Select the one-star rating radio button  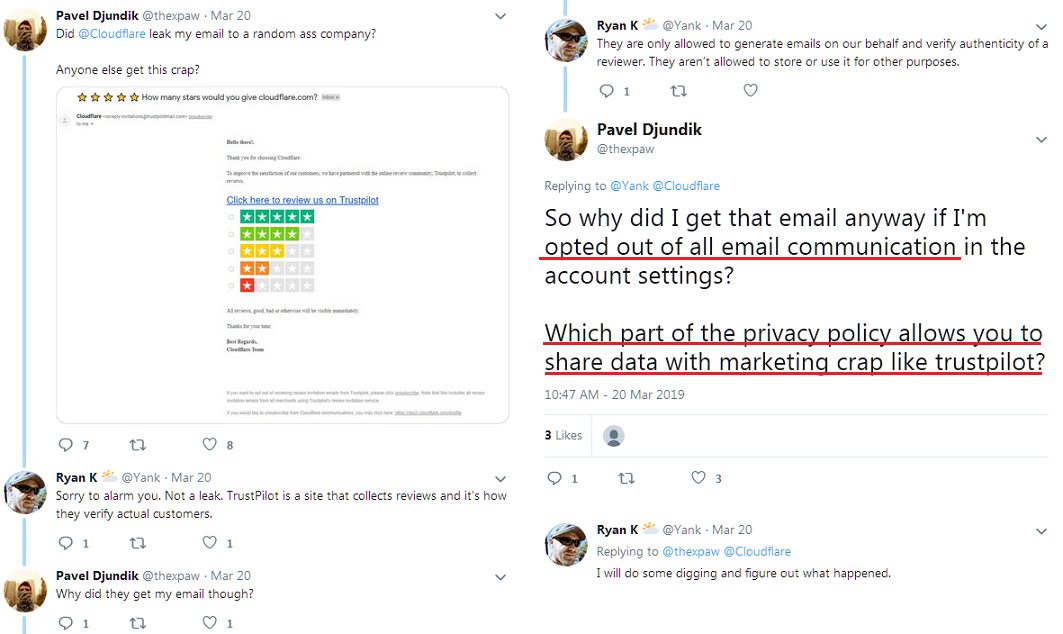pos(232,286)
